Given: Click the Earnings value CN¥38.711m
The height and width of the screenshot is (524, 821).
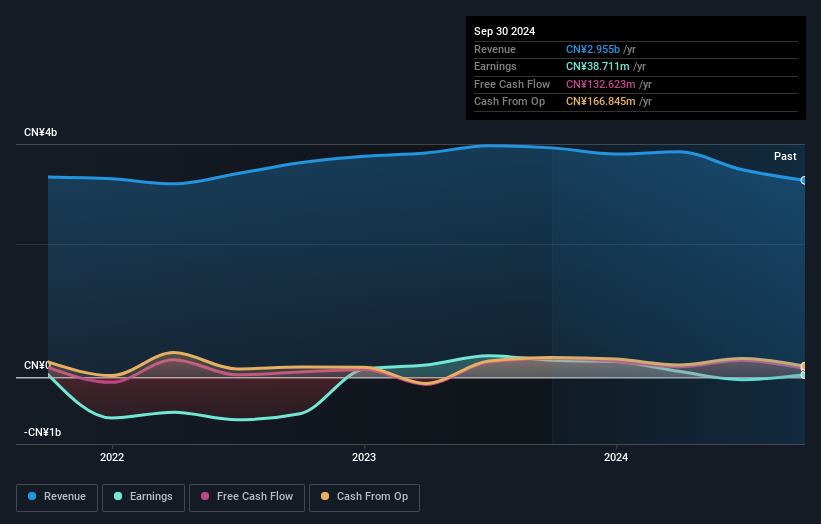Looking at the screenshot, I should (597, 66).
